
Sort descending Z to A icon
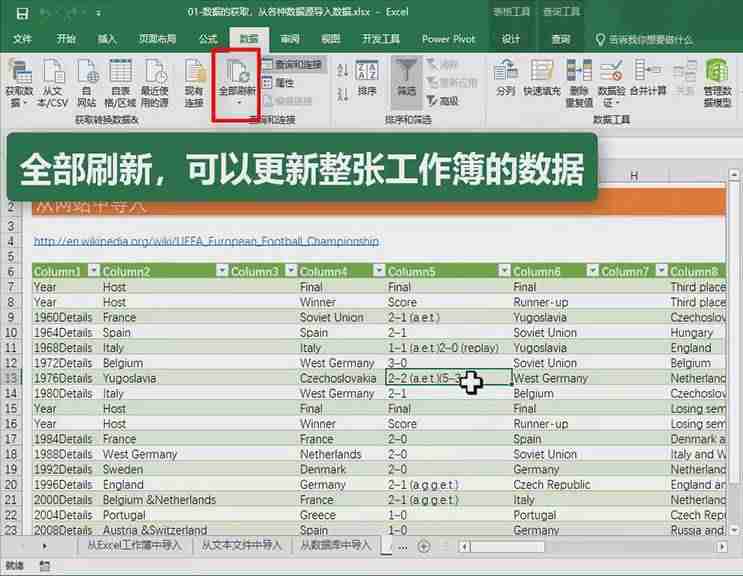[x=342, y=94]
